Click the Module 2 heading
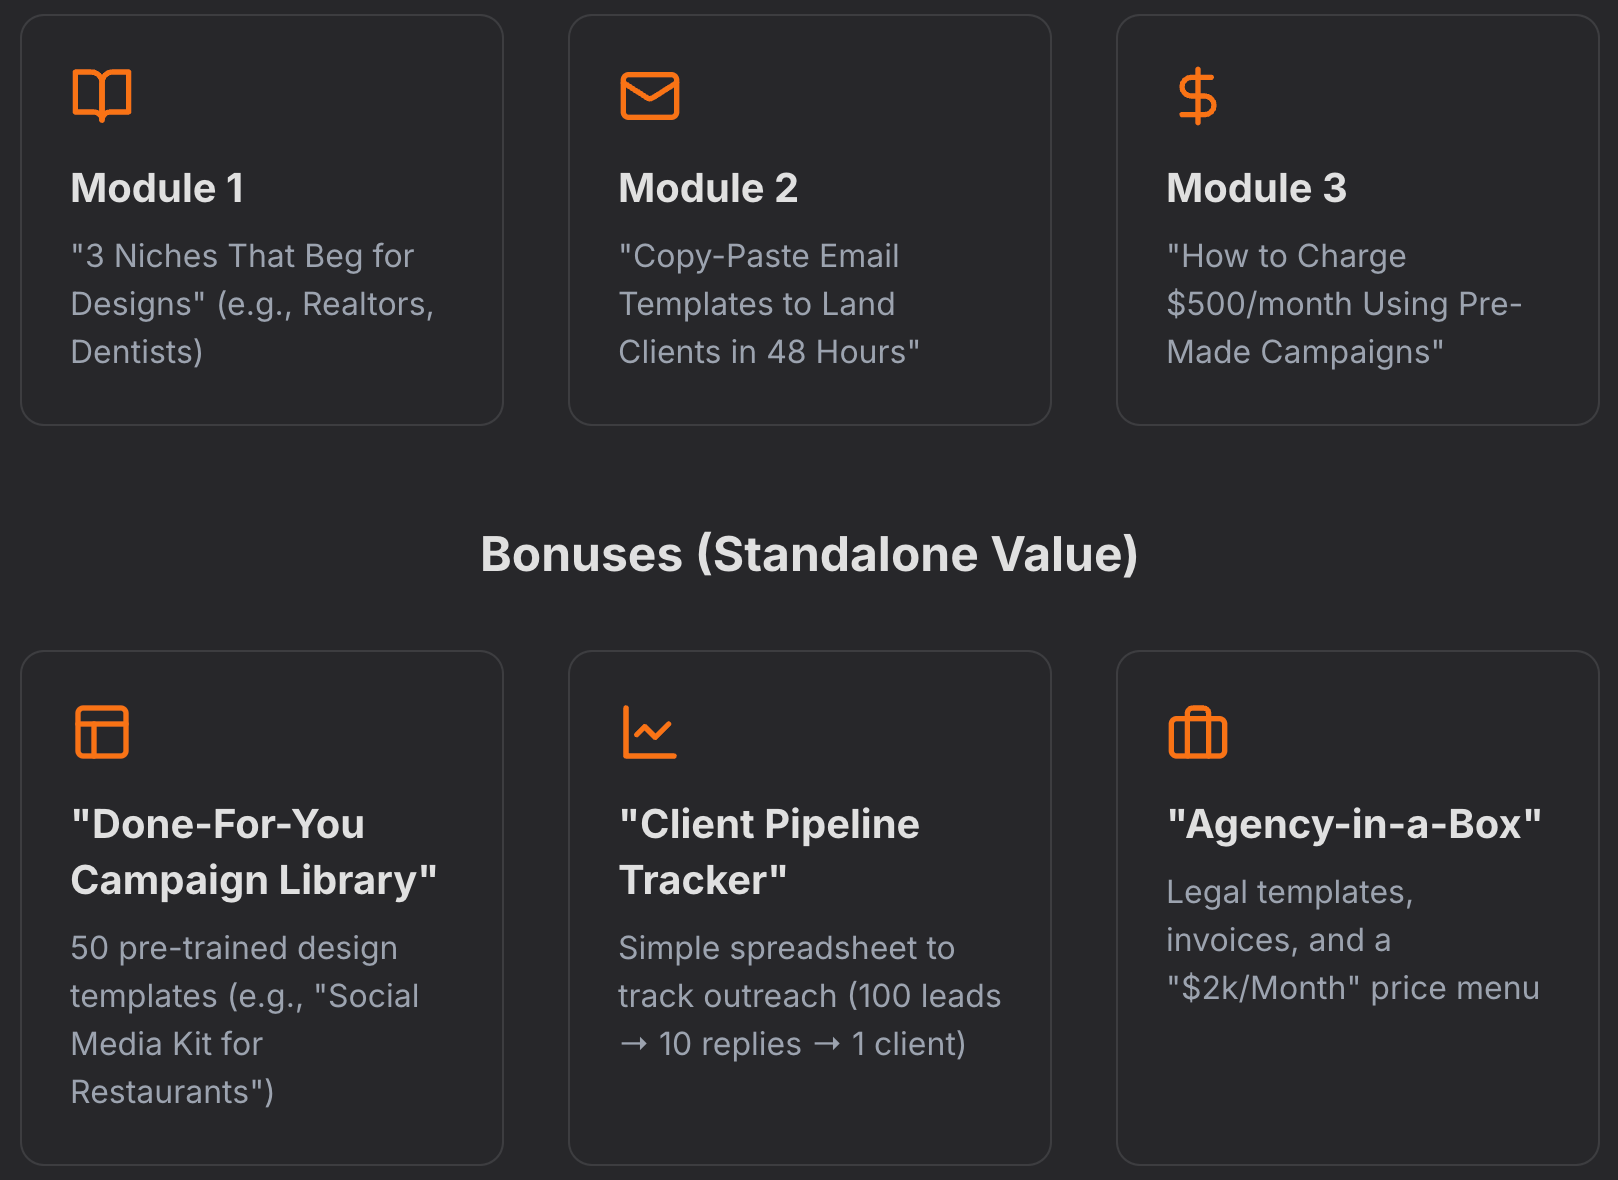Screen dimensions: 1618x1180 point(708,188)
